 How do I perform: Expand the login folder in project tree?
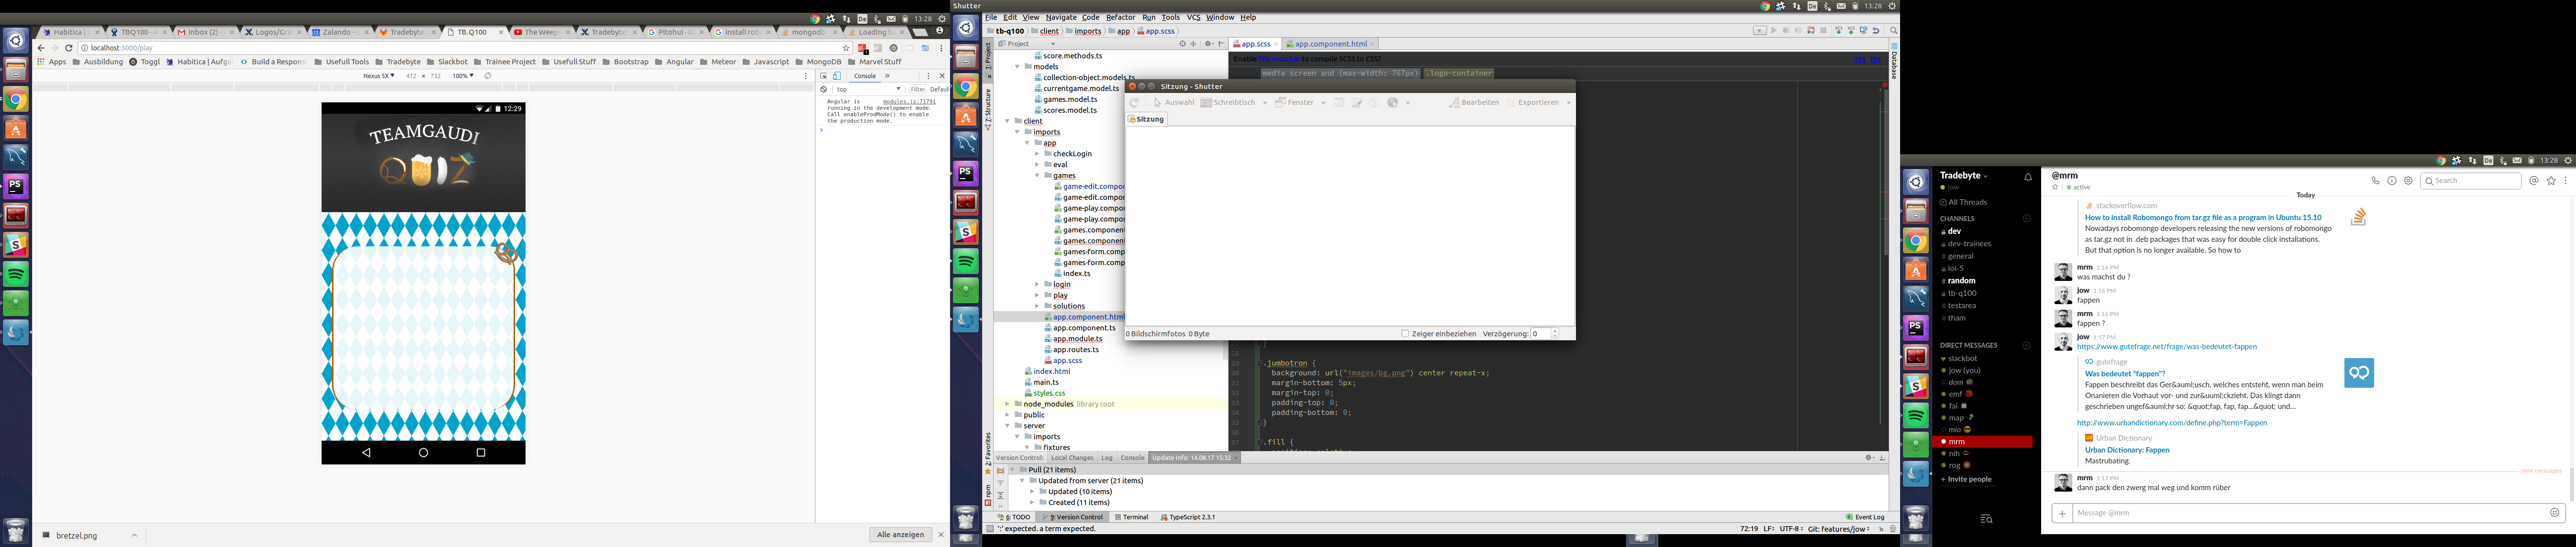pos(1037,284)
